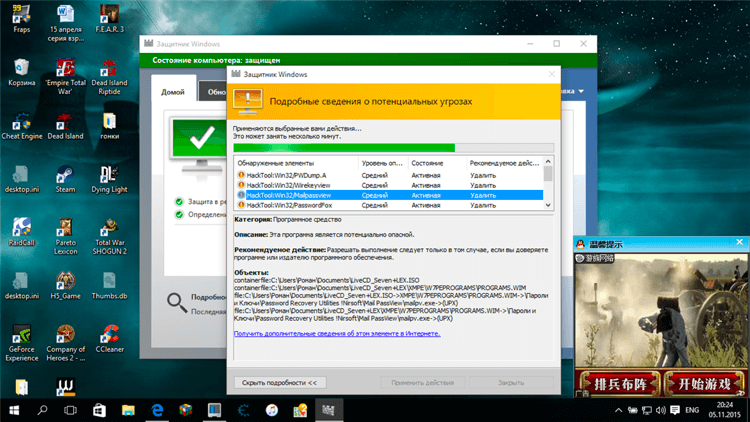Screen dimensions: 750x422
Task: Click the threat list scroll-up arrow
Action: point(548,162)
